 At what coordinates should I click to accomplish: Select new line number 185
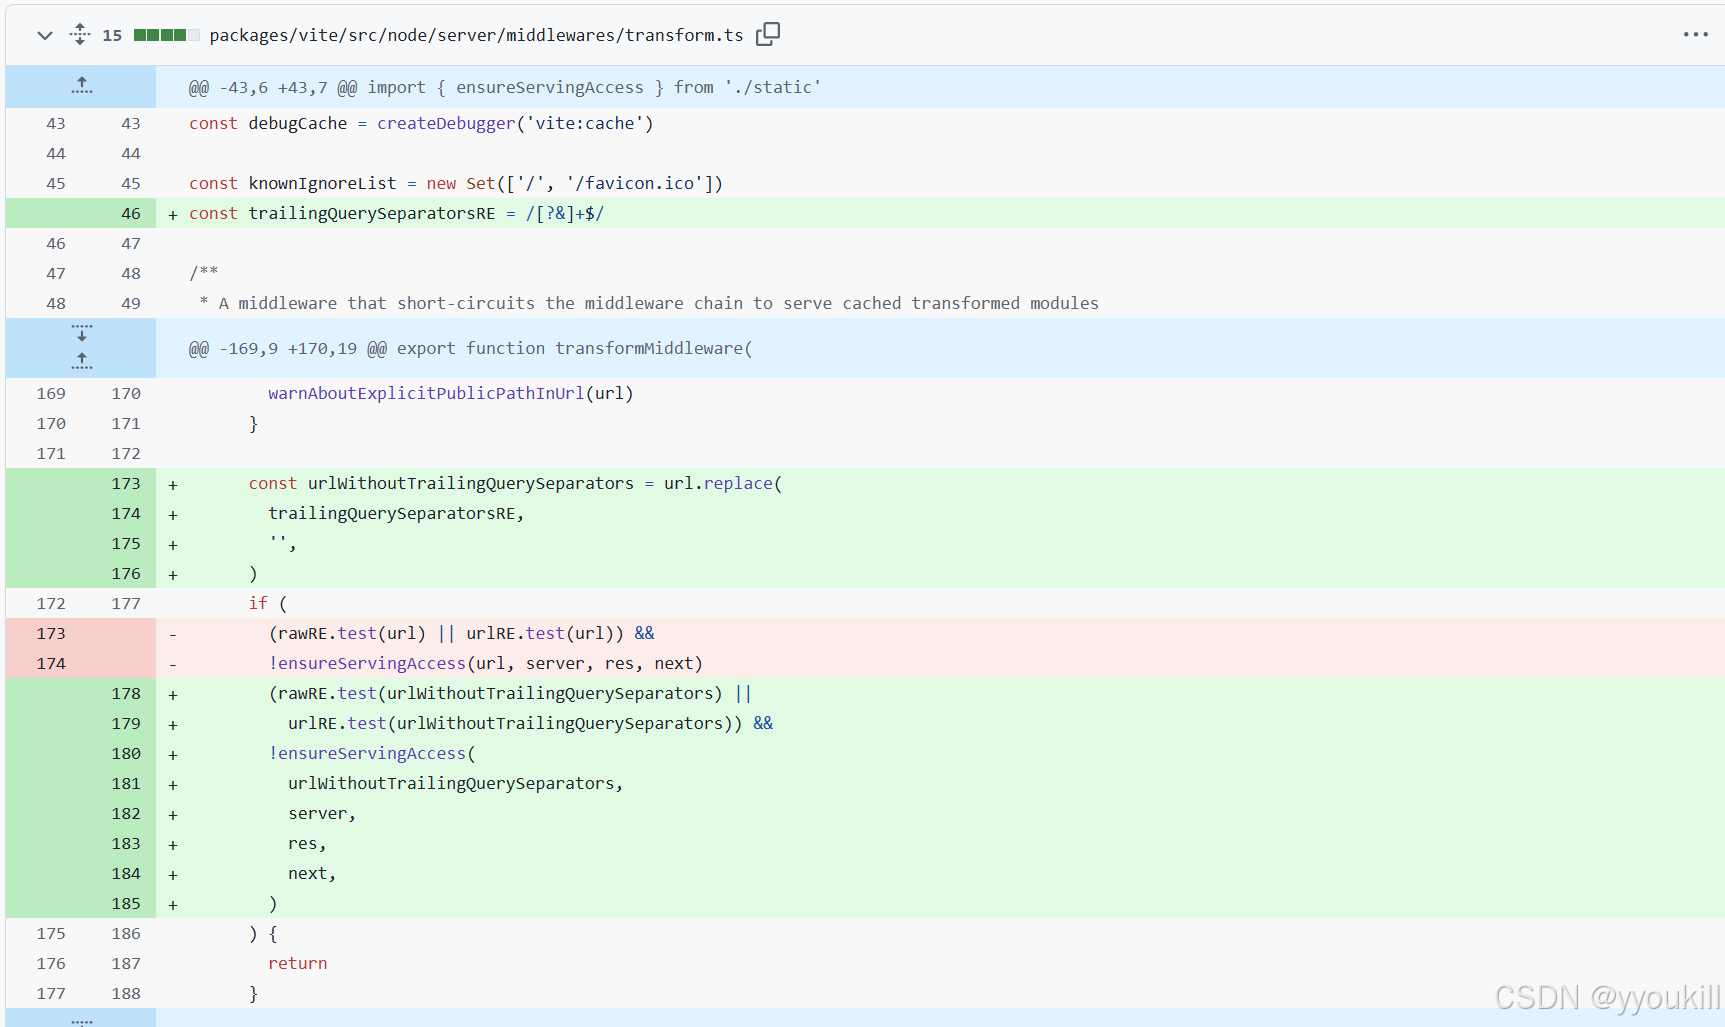[125, 903]
